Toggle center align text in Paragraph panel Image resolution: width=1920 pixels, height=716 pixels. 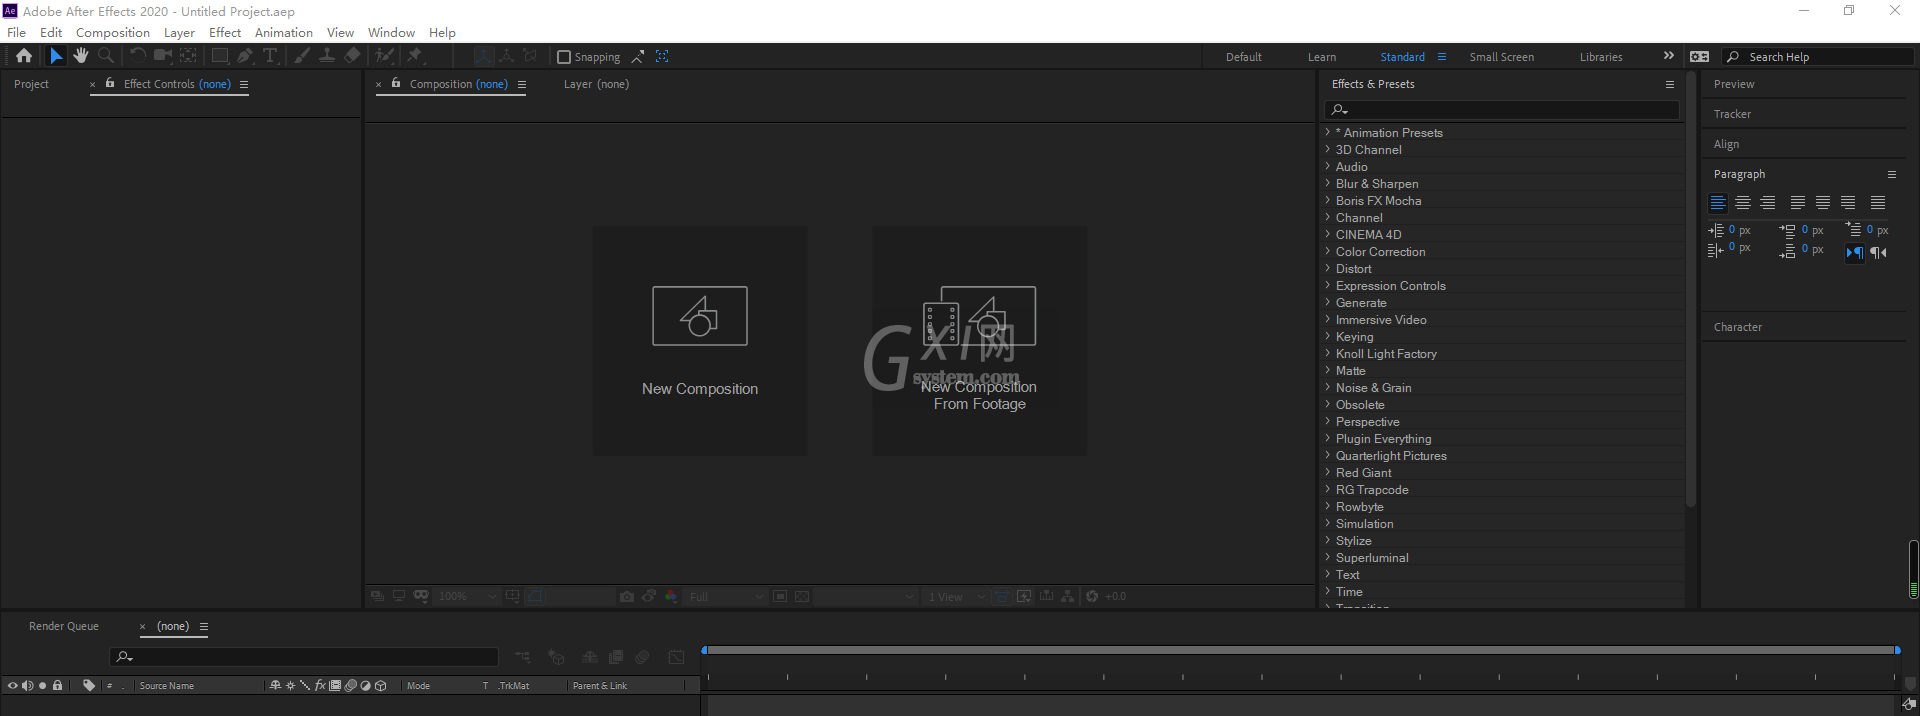pos(1743,202)
